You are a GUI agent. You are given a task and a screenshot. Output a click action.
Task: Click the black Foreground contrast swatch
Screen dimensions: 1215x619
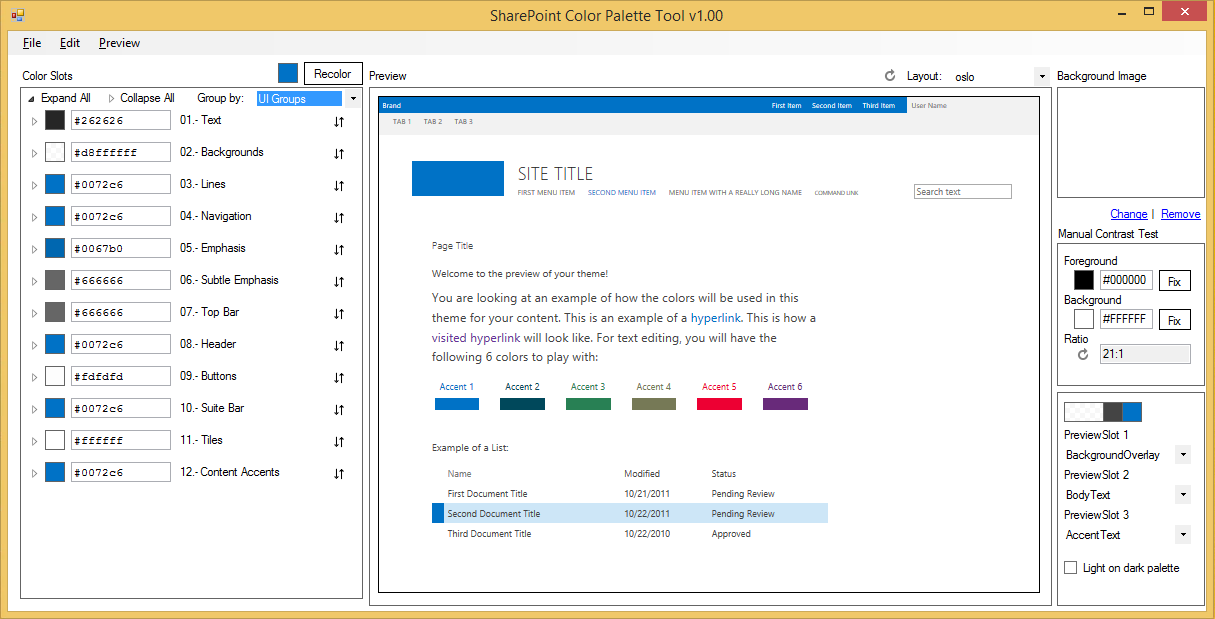(1084, 280)
